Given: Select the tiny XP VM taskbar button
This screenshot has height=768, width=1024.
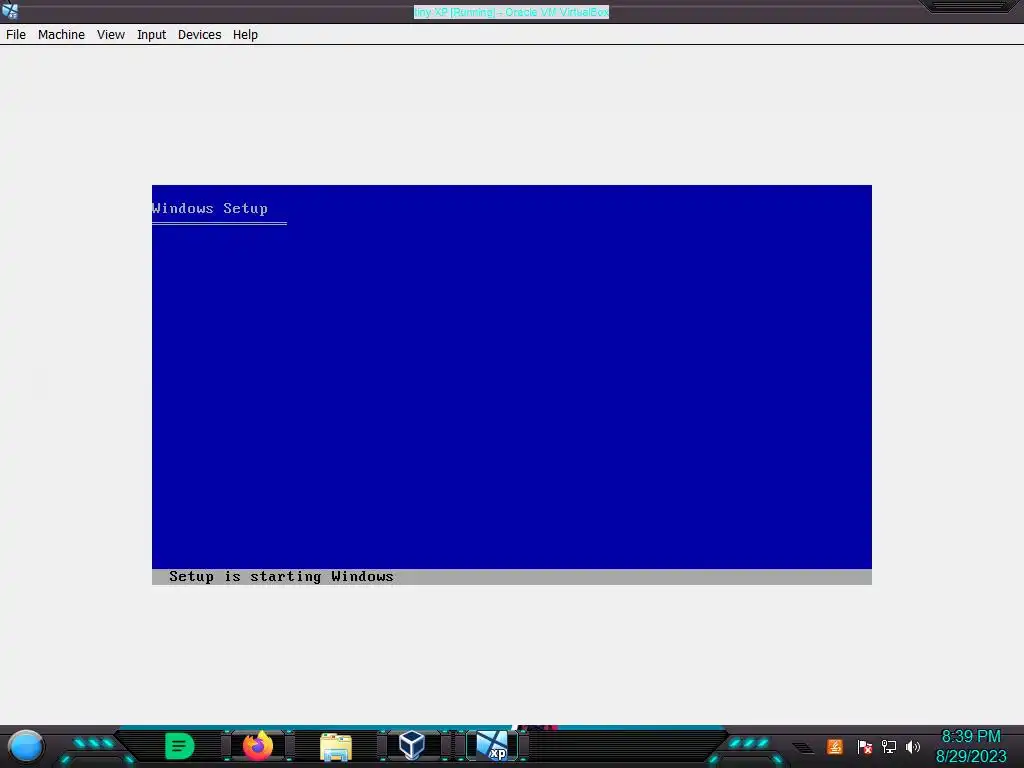Looking at the screenshot, I should (492, 746).
